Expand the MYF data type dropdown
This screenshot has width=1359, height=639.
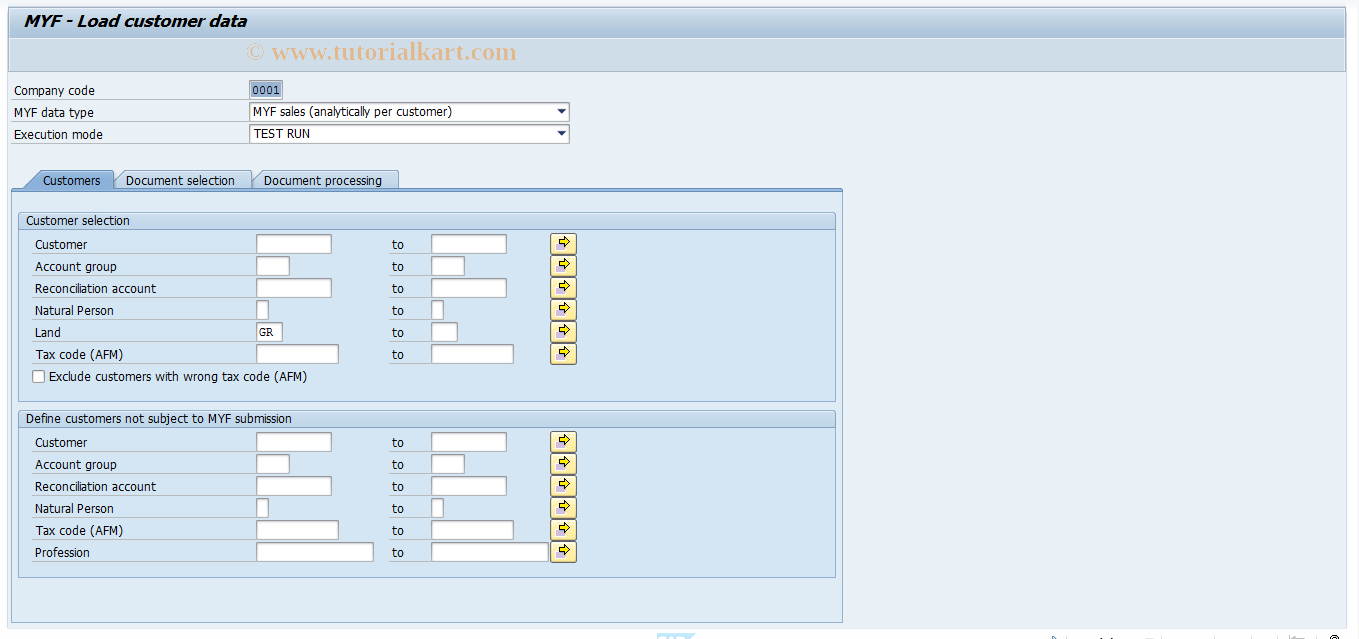click(561, 112)
